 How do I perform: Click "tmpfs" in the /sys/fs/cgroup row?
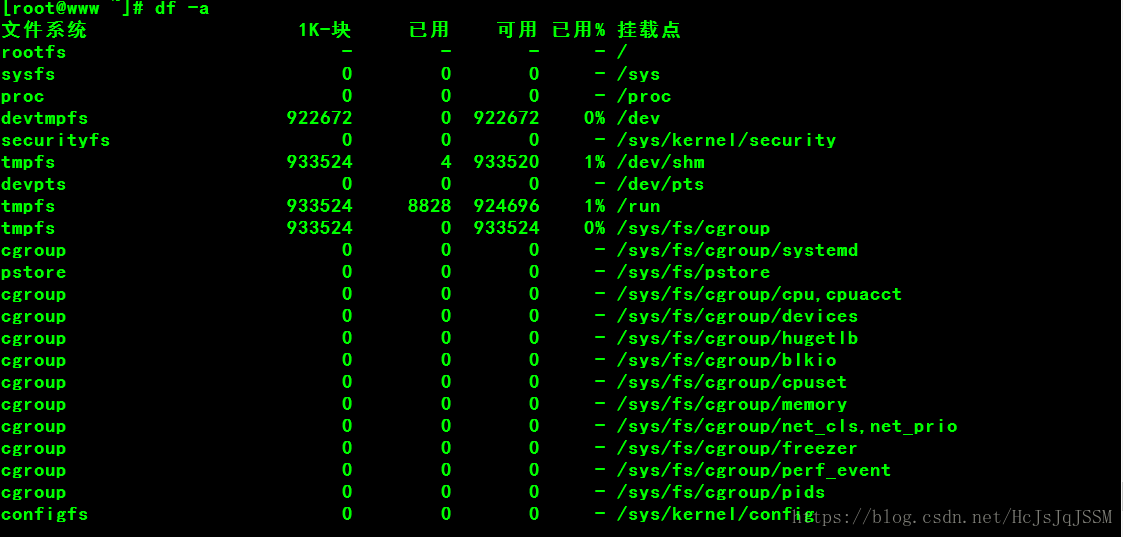(29, 228)
